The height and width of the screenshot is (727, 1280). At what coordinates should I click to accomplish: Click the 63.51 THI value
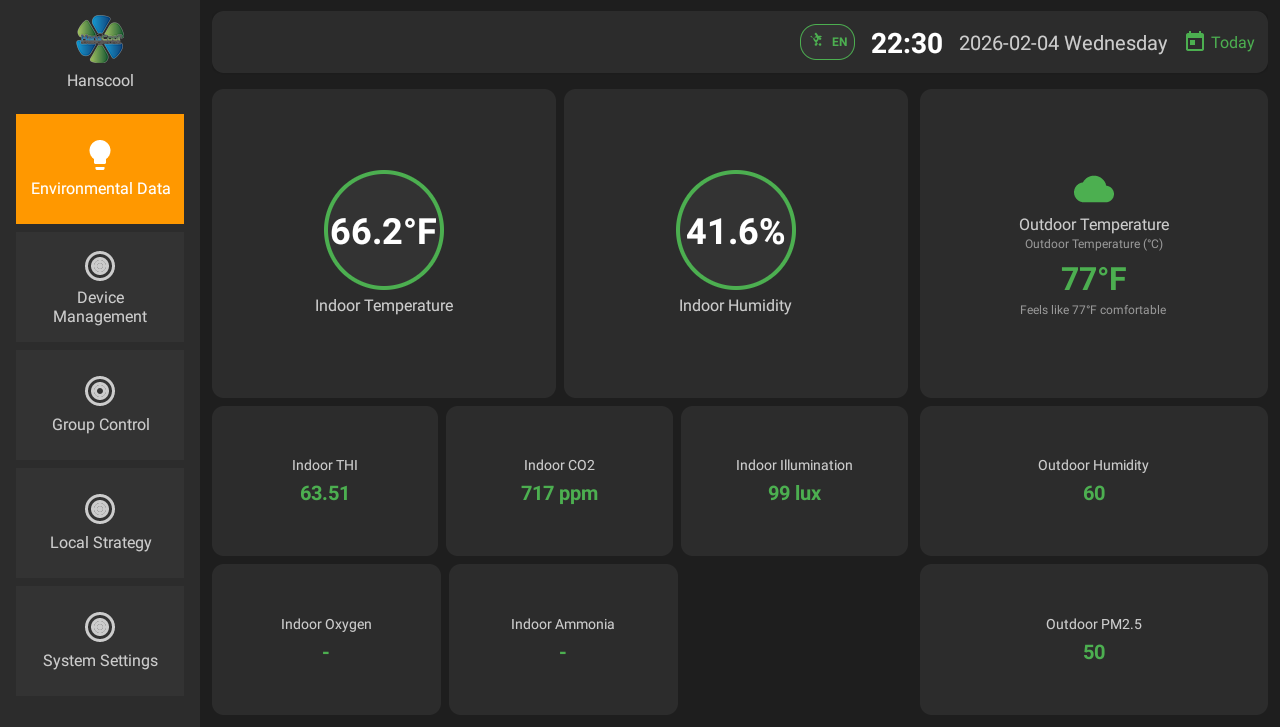coord(325,493)
